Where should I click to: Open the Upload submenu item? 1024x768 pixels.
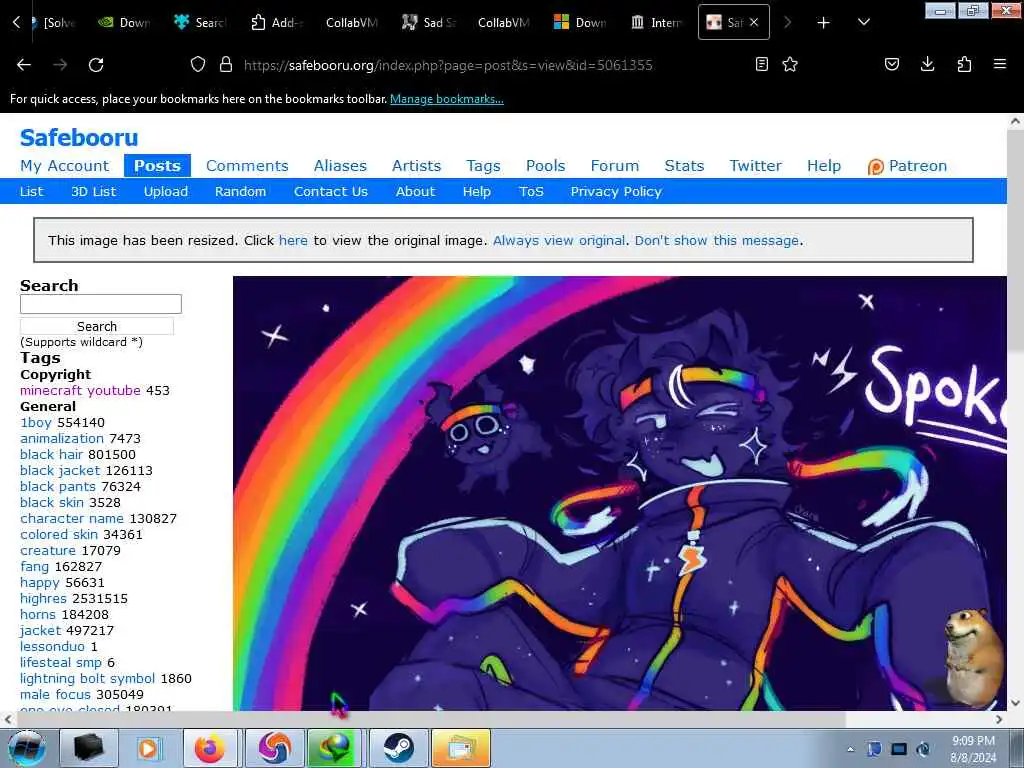[166, 191]
